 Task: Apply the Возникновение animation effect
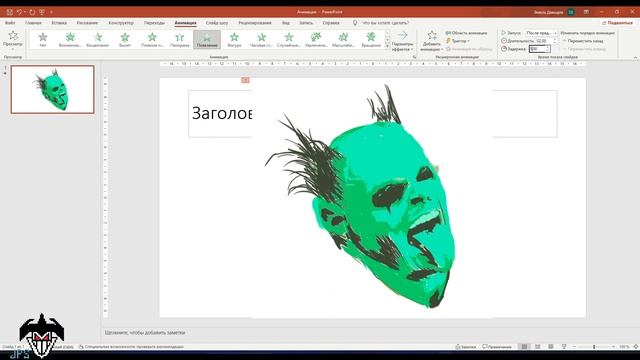70,40
